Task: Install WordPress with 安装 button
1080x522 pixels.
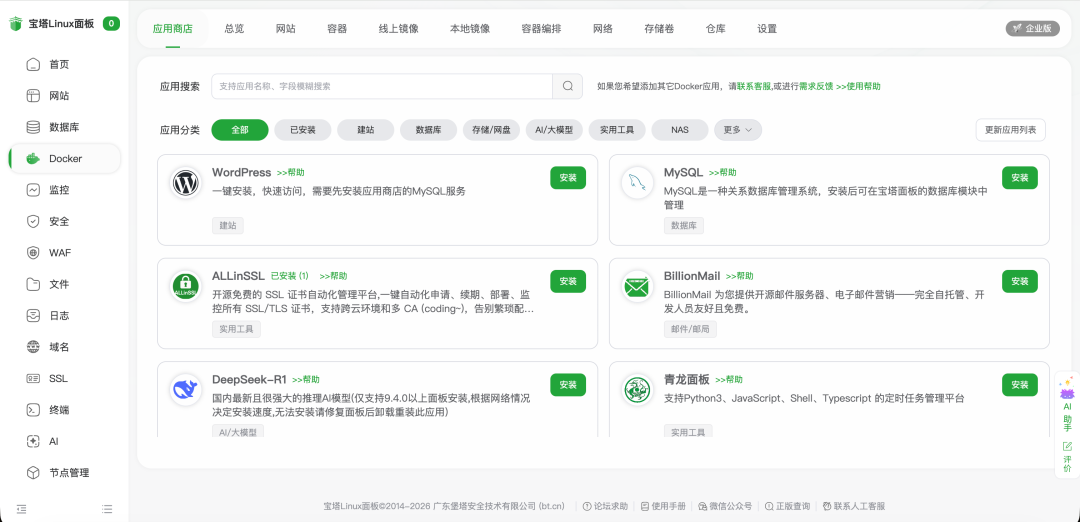Action: point(568,178)
